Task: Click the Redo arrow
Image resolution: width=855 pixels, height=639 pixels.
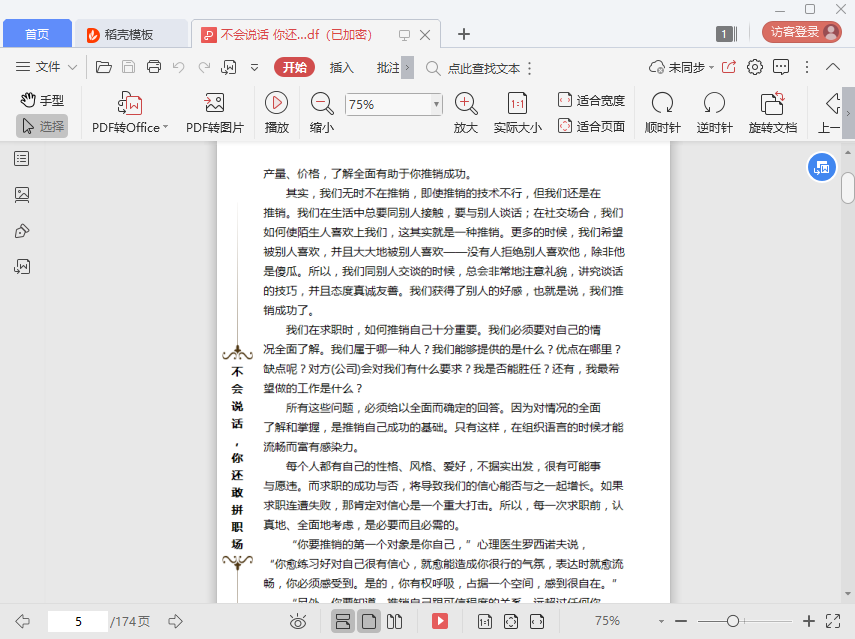Action: pos(204,67)
